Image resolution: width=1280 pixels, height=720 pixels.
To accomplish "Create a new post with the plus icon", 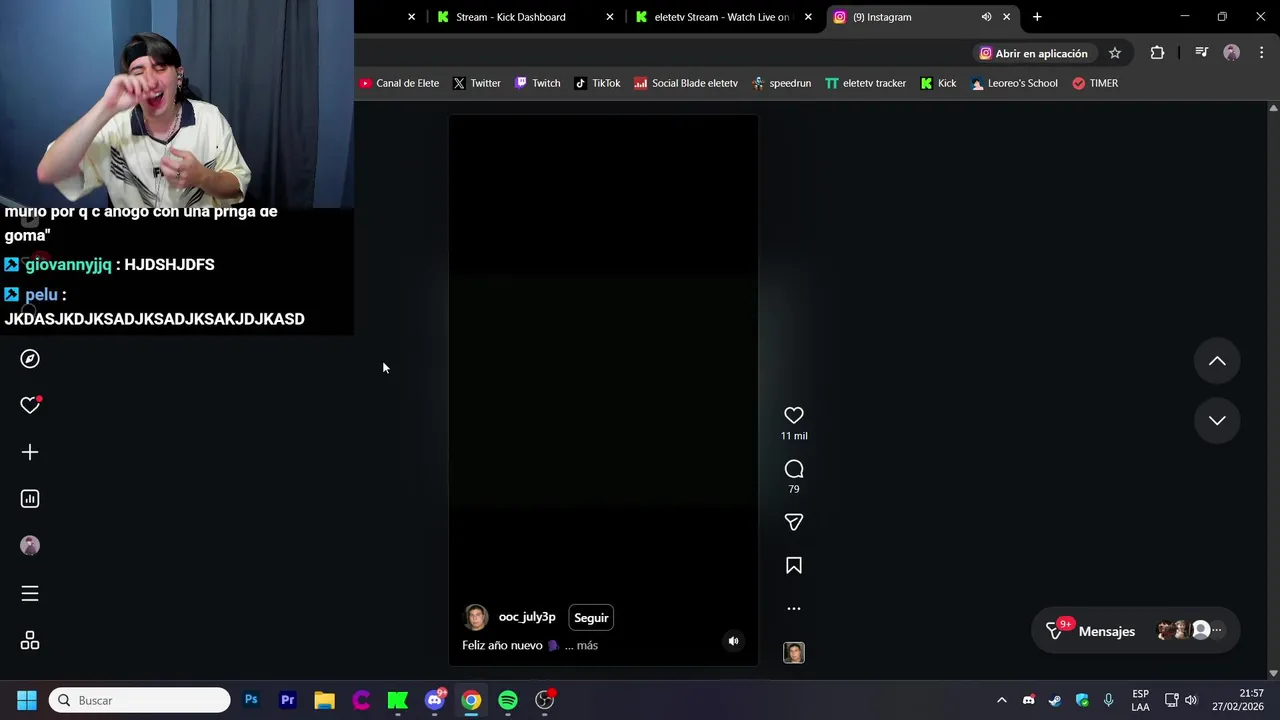I will coord(30,452).
